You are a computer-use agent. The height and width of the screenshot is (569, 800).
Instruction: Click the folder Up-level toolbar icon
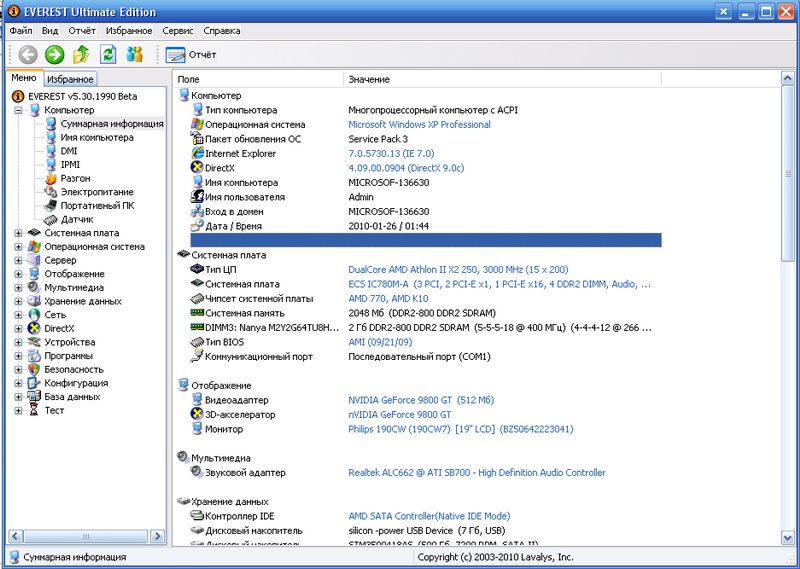(81, 54)
